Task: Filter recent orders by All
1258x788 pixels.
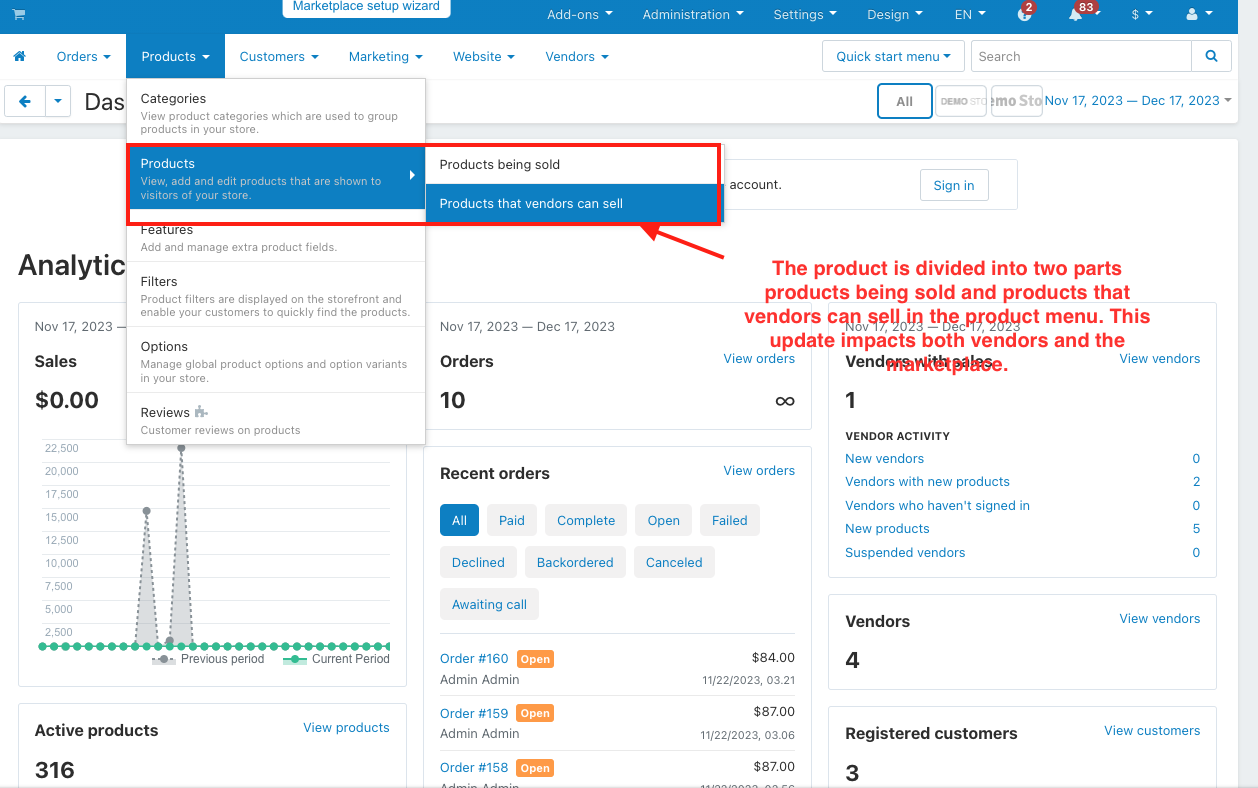Action: (x=459, y=520)
